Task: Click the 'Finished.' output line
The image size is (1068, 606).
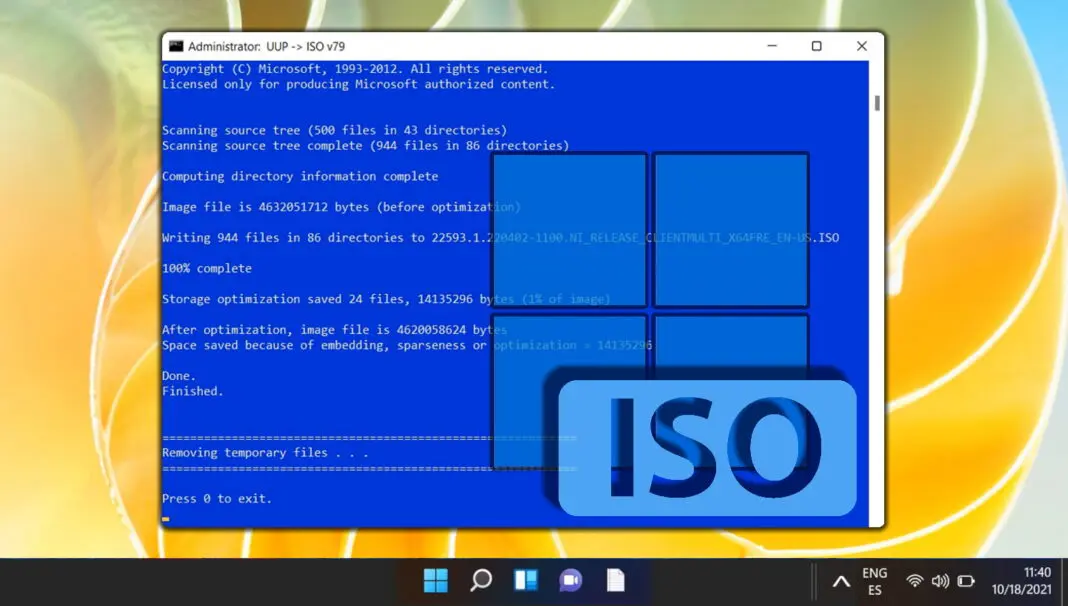Action: (x=193, y=392)
